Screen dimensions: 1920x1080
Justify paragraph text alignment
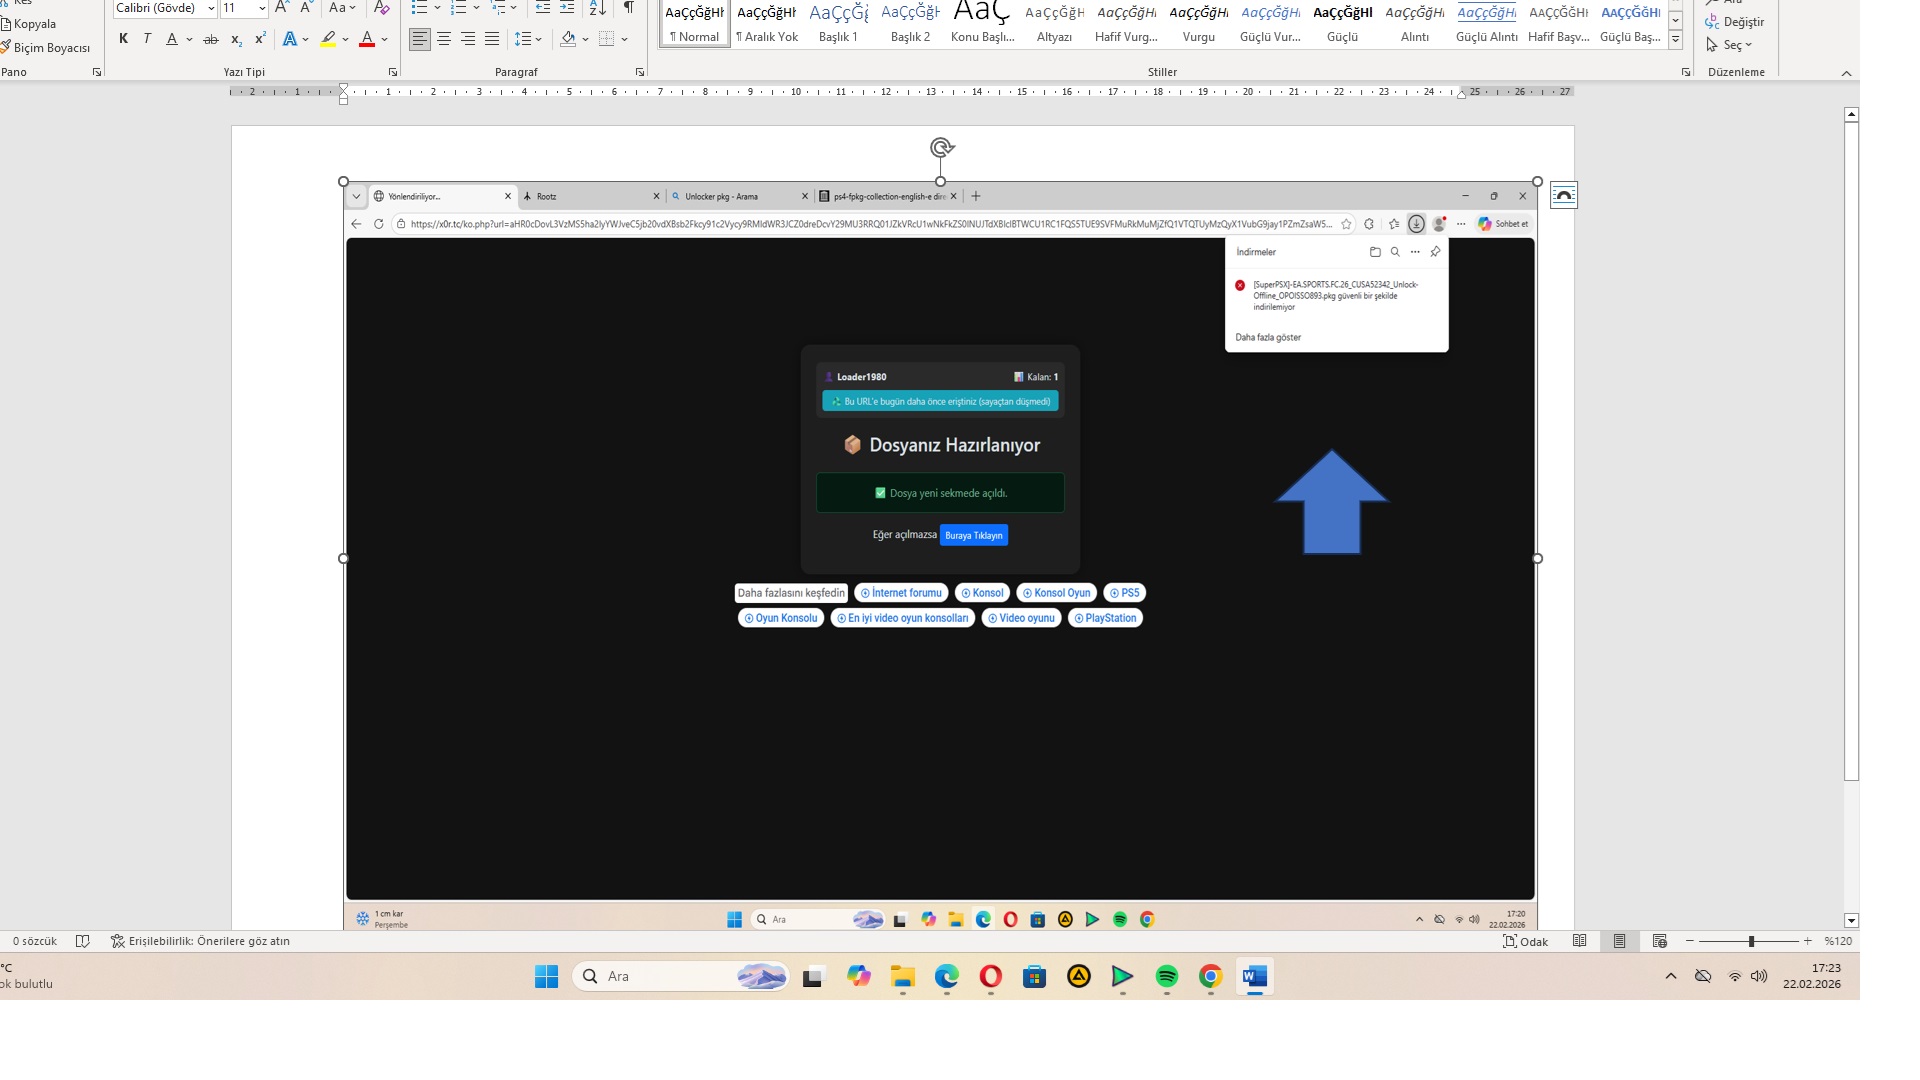[x=492, y=39]
